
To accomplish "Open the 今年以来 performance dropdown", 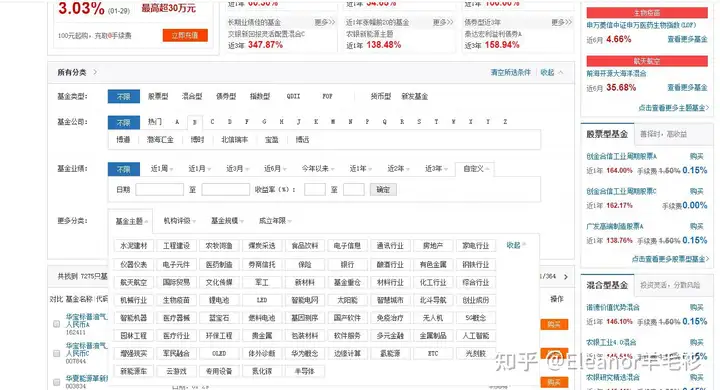I will click(x=318, y=169).
